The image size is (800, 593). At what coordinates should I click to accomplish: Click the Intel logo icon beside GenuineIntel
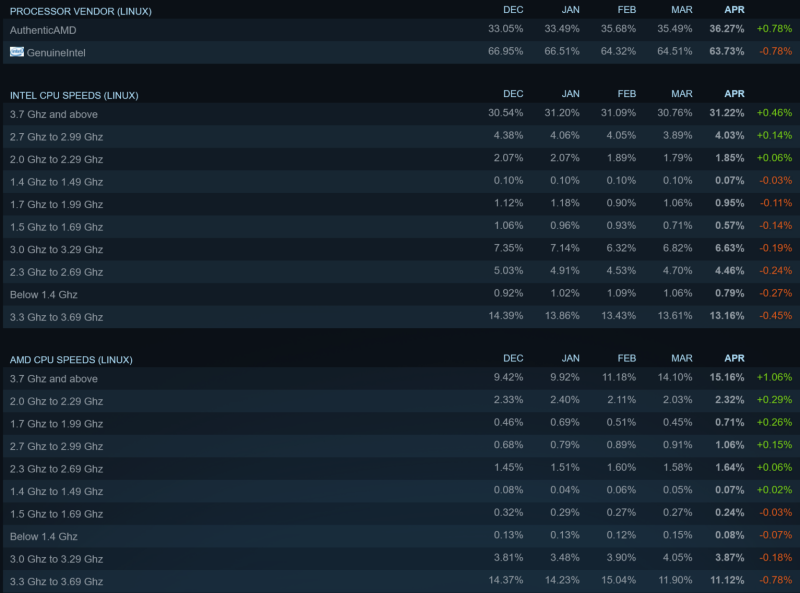[x=17, y=52]
